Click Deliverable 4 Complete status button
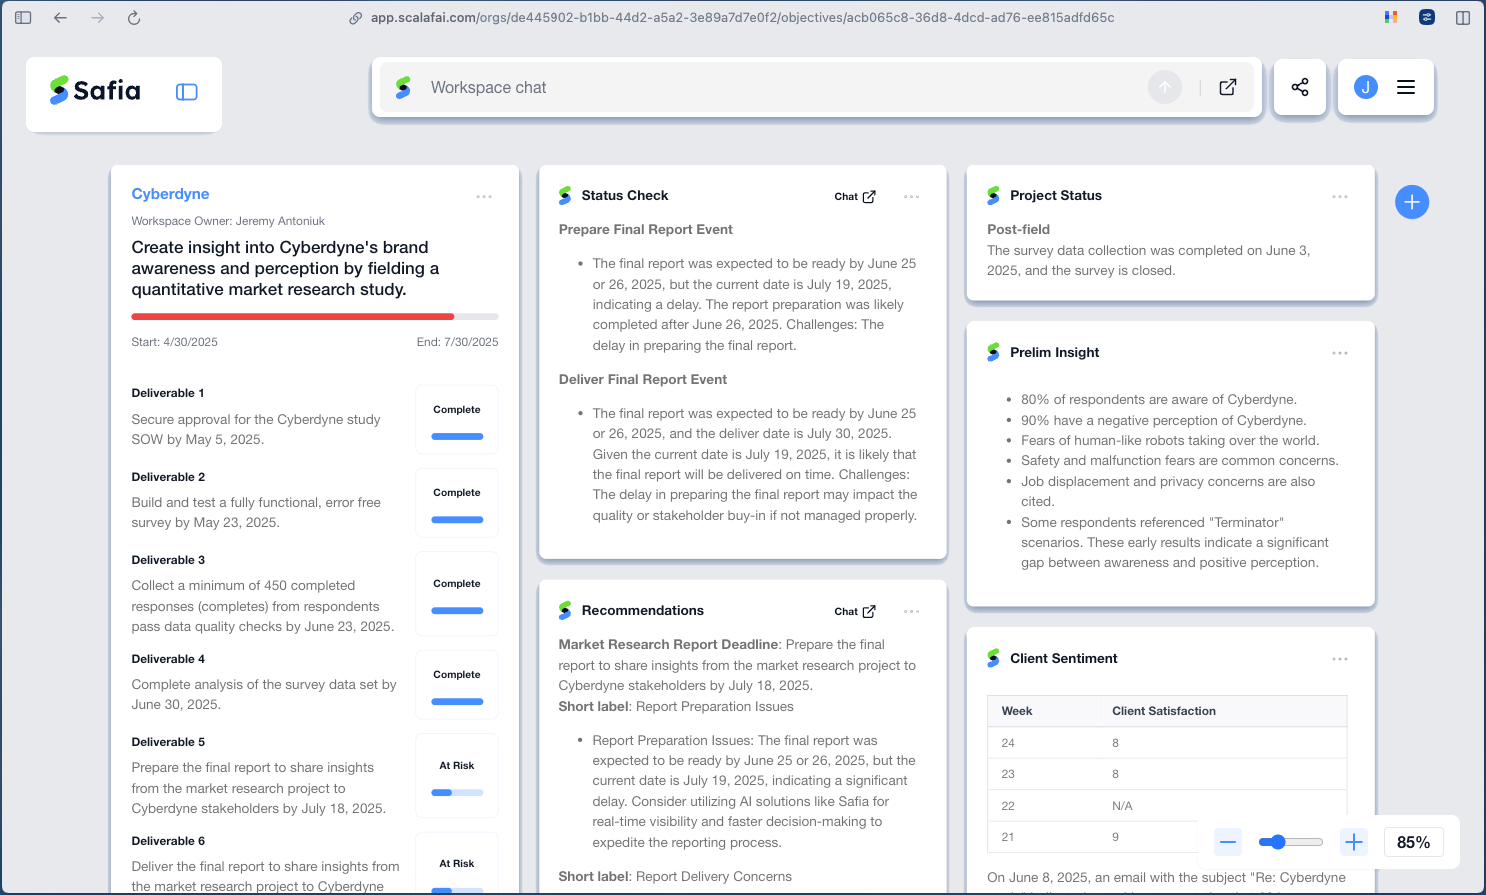This screenshot has height=895, width=1486. point(457,685)
